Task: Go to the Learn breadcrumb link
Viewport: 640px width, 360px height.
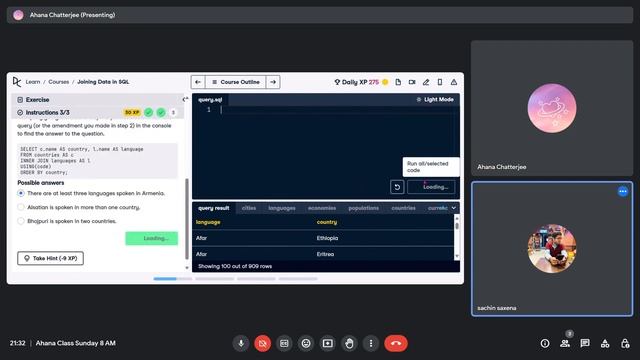Action: [33, 82]
